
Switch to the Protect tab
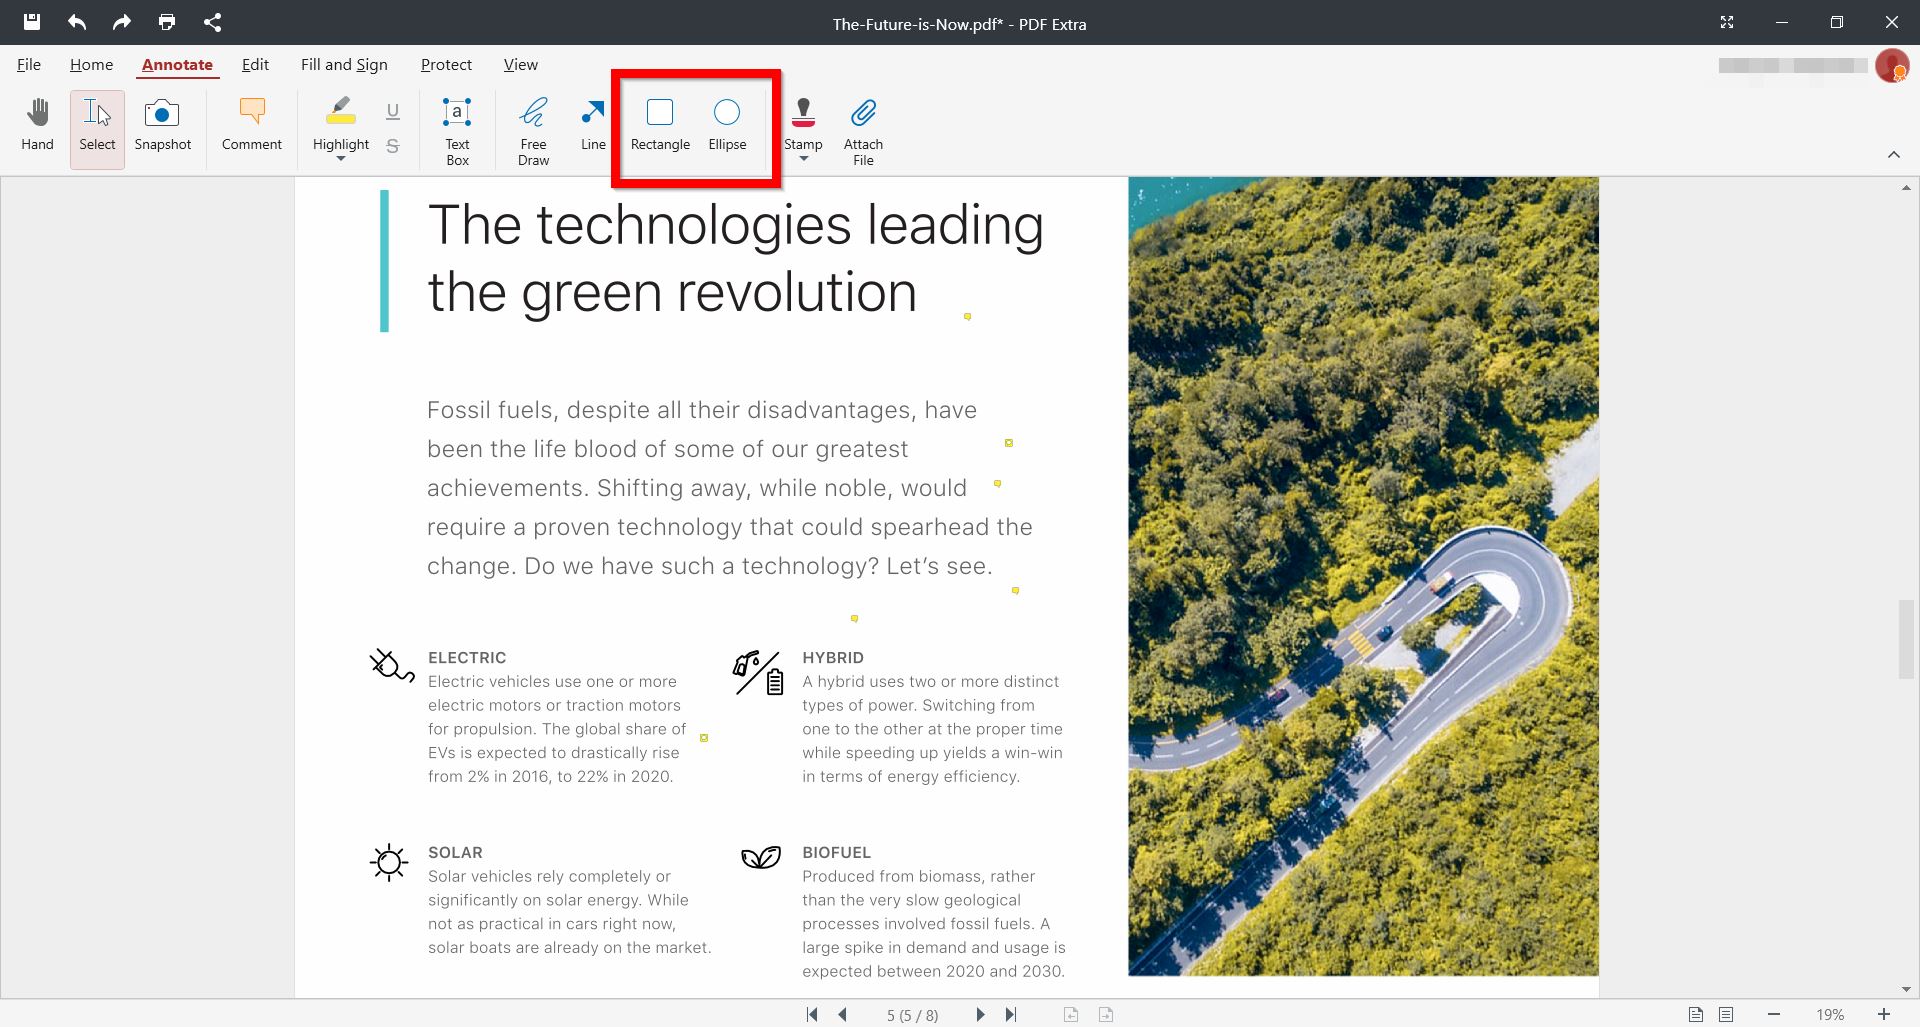coord(446,64)
